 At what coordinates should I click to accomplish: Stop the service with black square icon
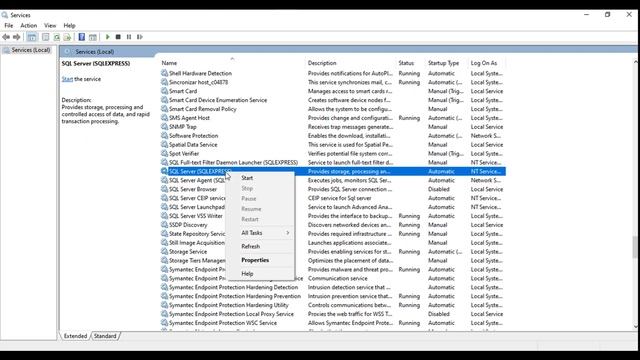[118, 37]
